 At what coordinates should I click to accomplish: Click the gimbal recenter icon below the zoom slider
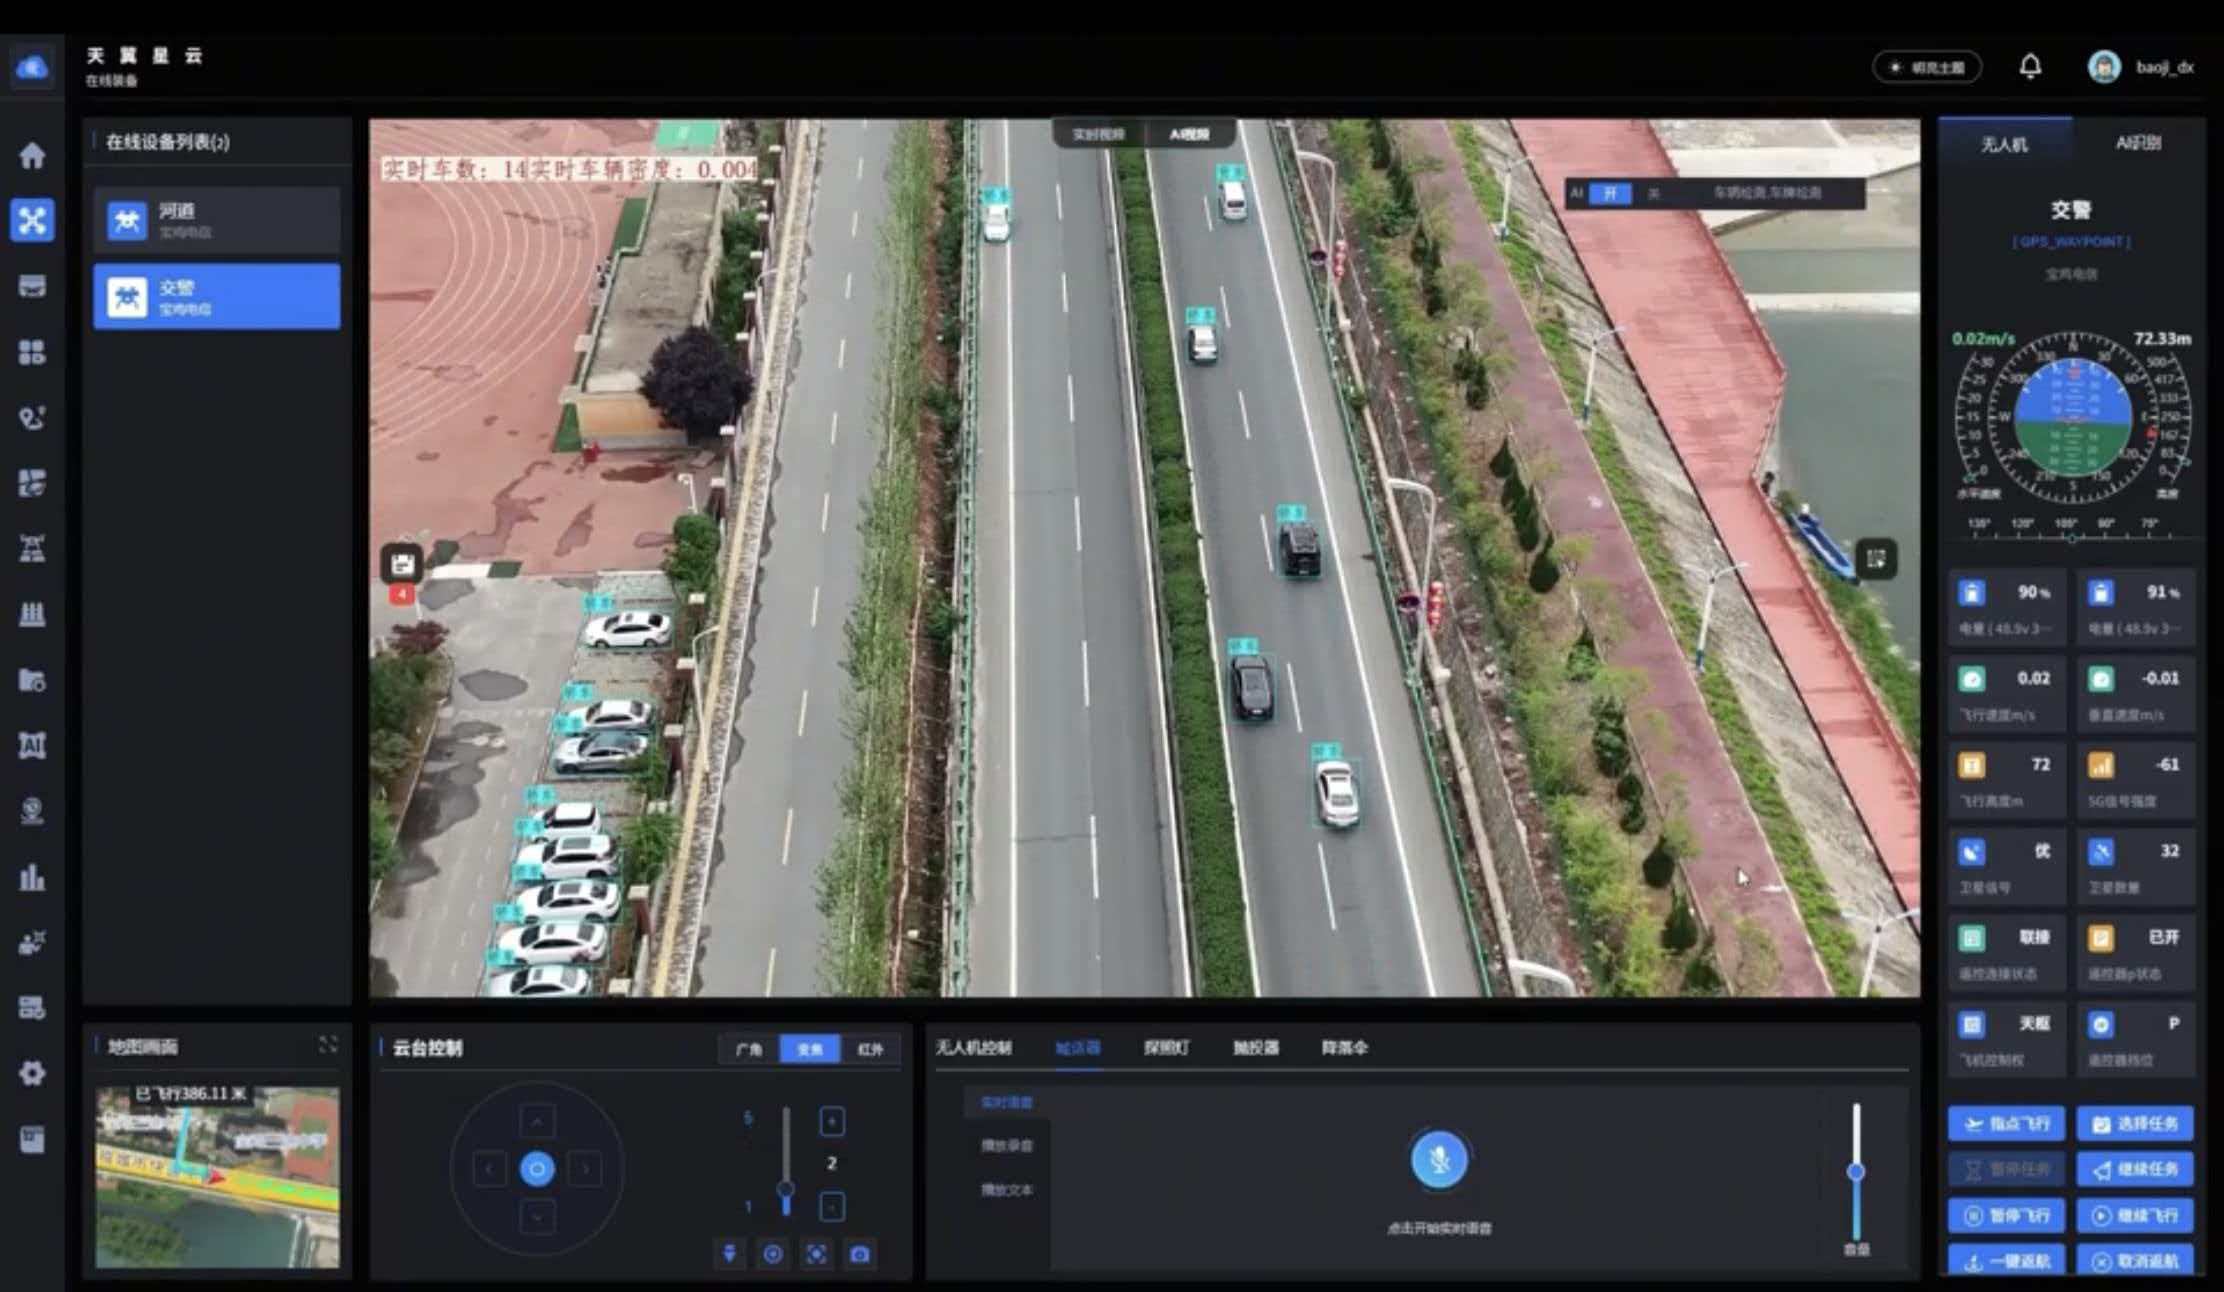pyautogui.click(x=773, y=1254)
